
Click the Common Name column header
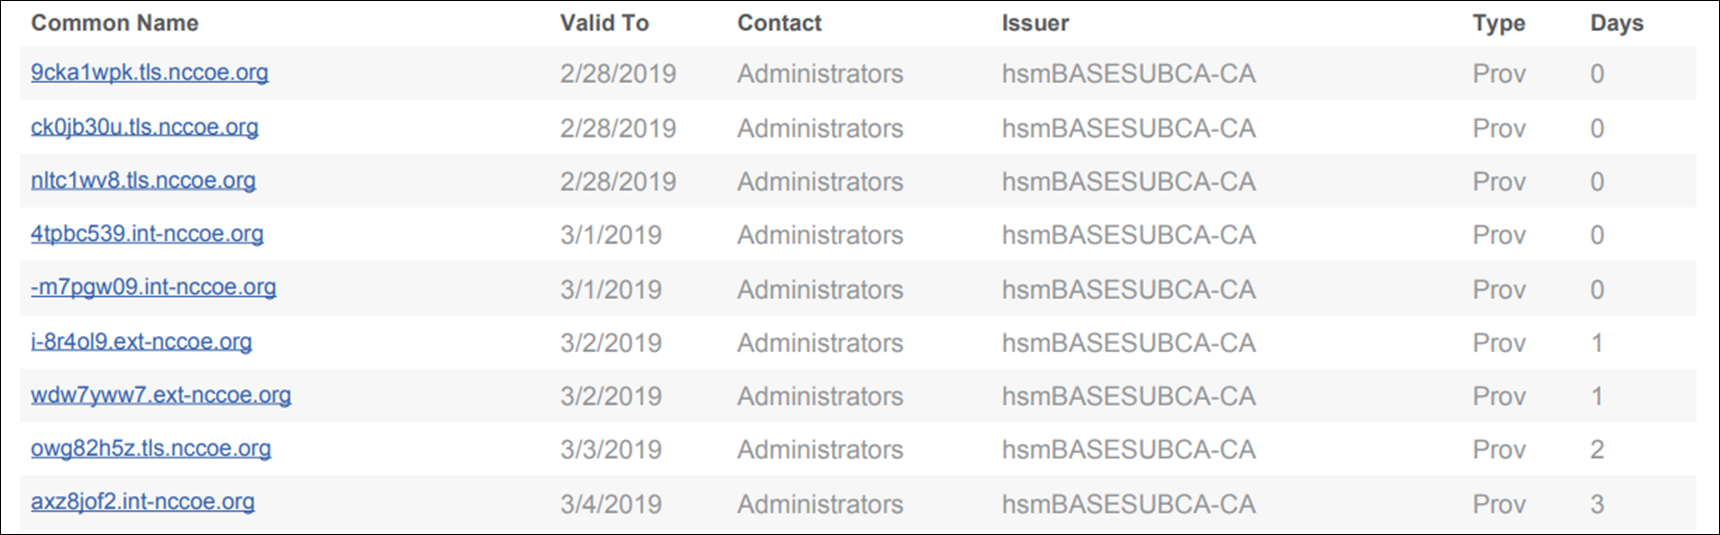(x=115, y=23)
